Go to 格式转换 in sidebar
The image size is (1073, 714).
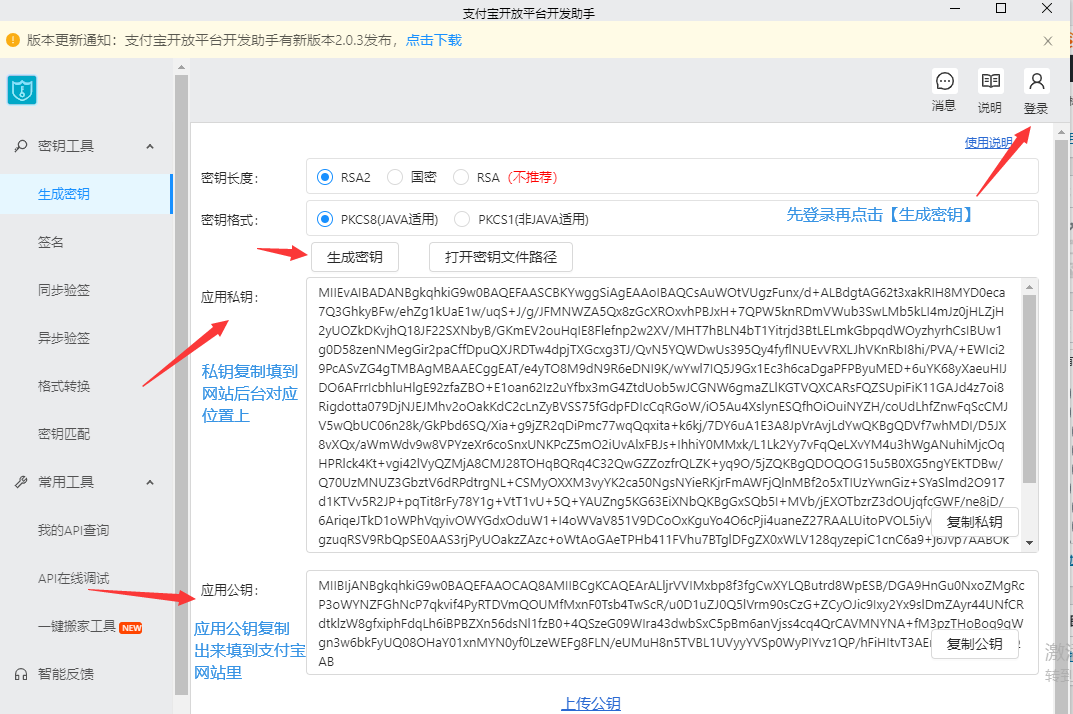click(x=64, y=386)
